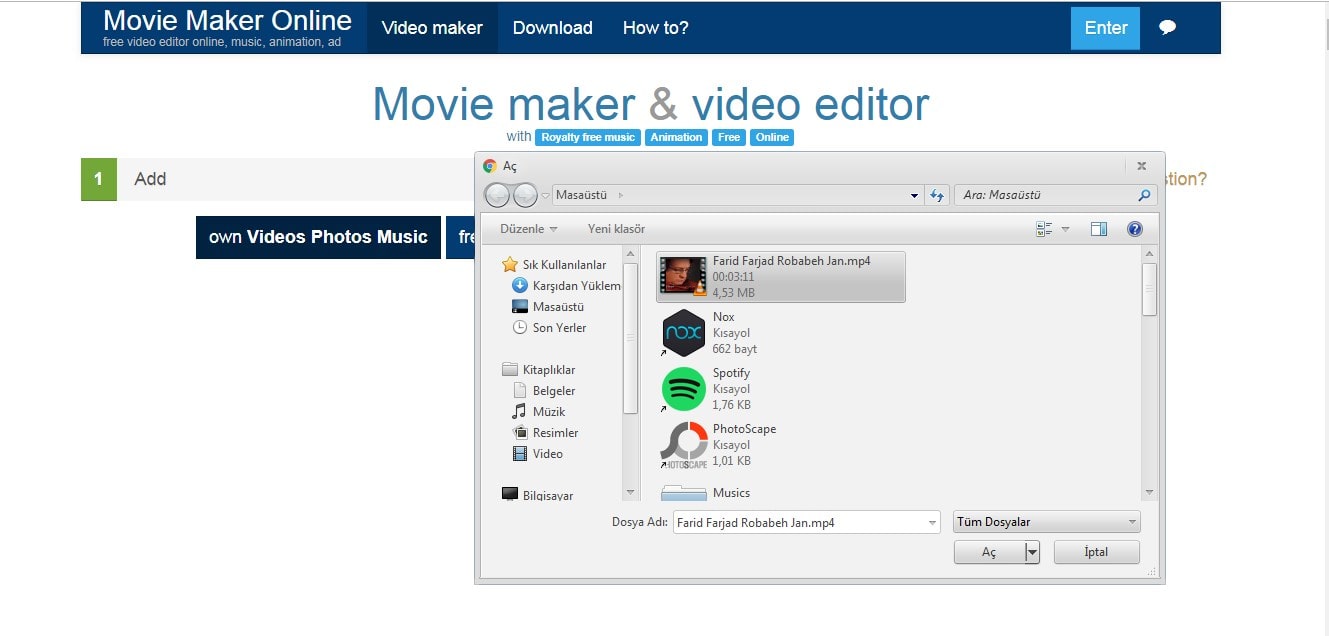Click the Masaüstü breadcrumb arrow
The height and width of the screenshot is (636, 1329).
coord(620,195)
